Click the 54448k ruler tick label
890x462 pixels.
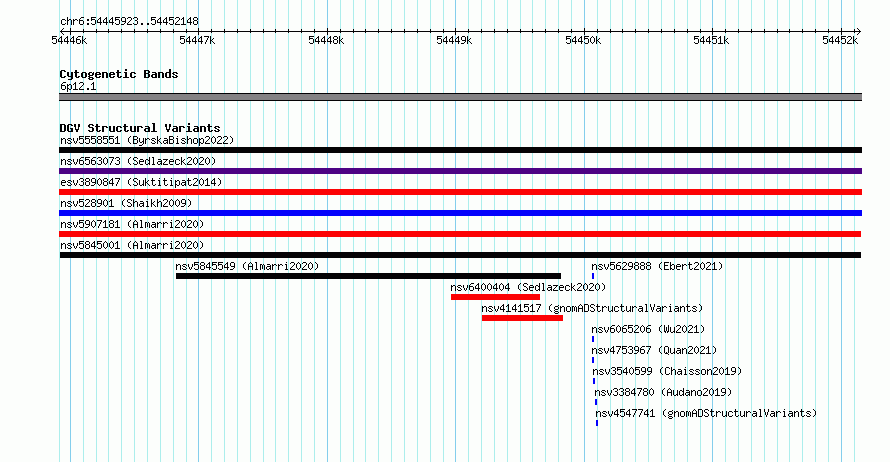click(326, 40)
